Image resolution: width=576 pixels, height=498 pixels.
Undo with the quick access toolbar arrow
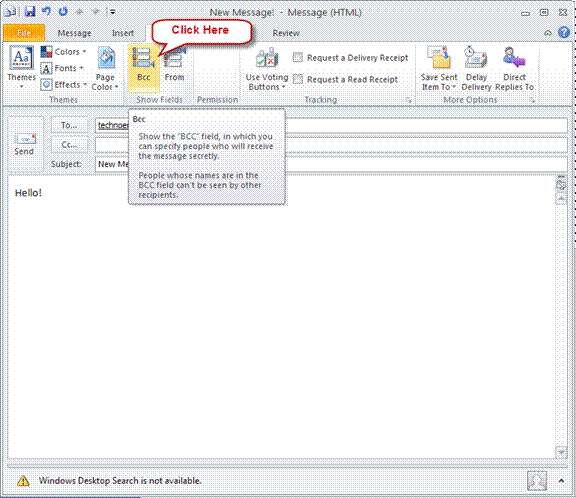[46, 11]
